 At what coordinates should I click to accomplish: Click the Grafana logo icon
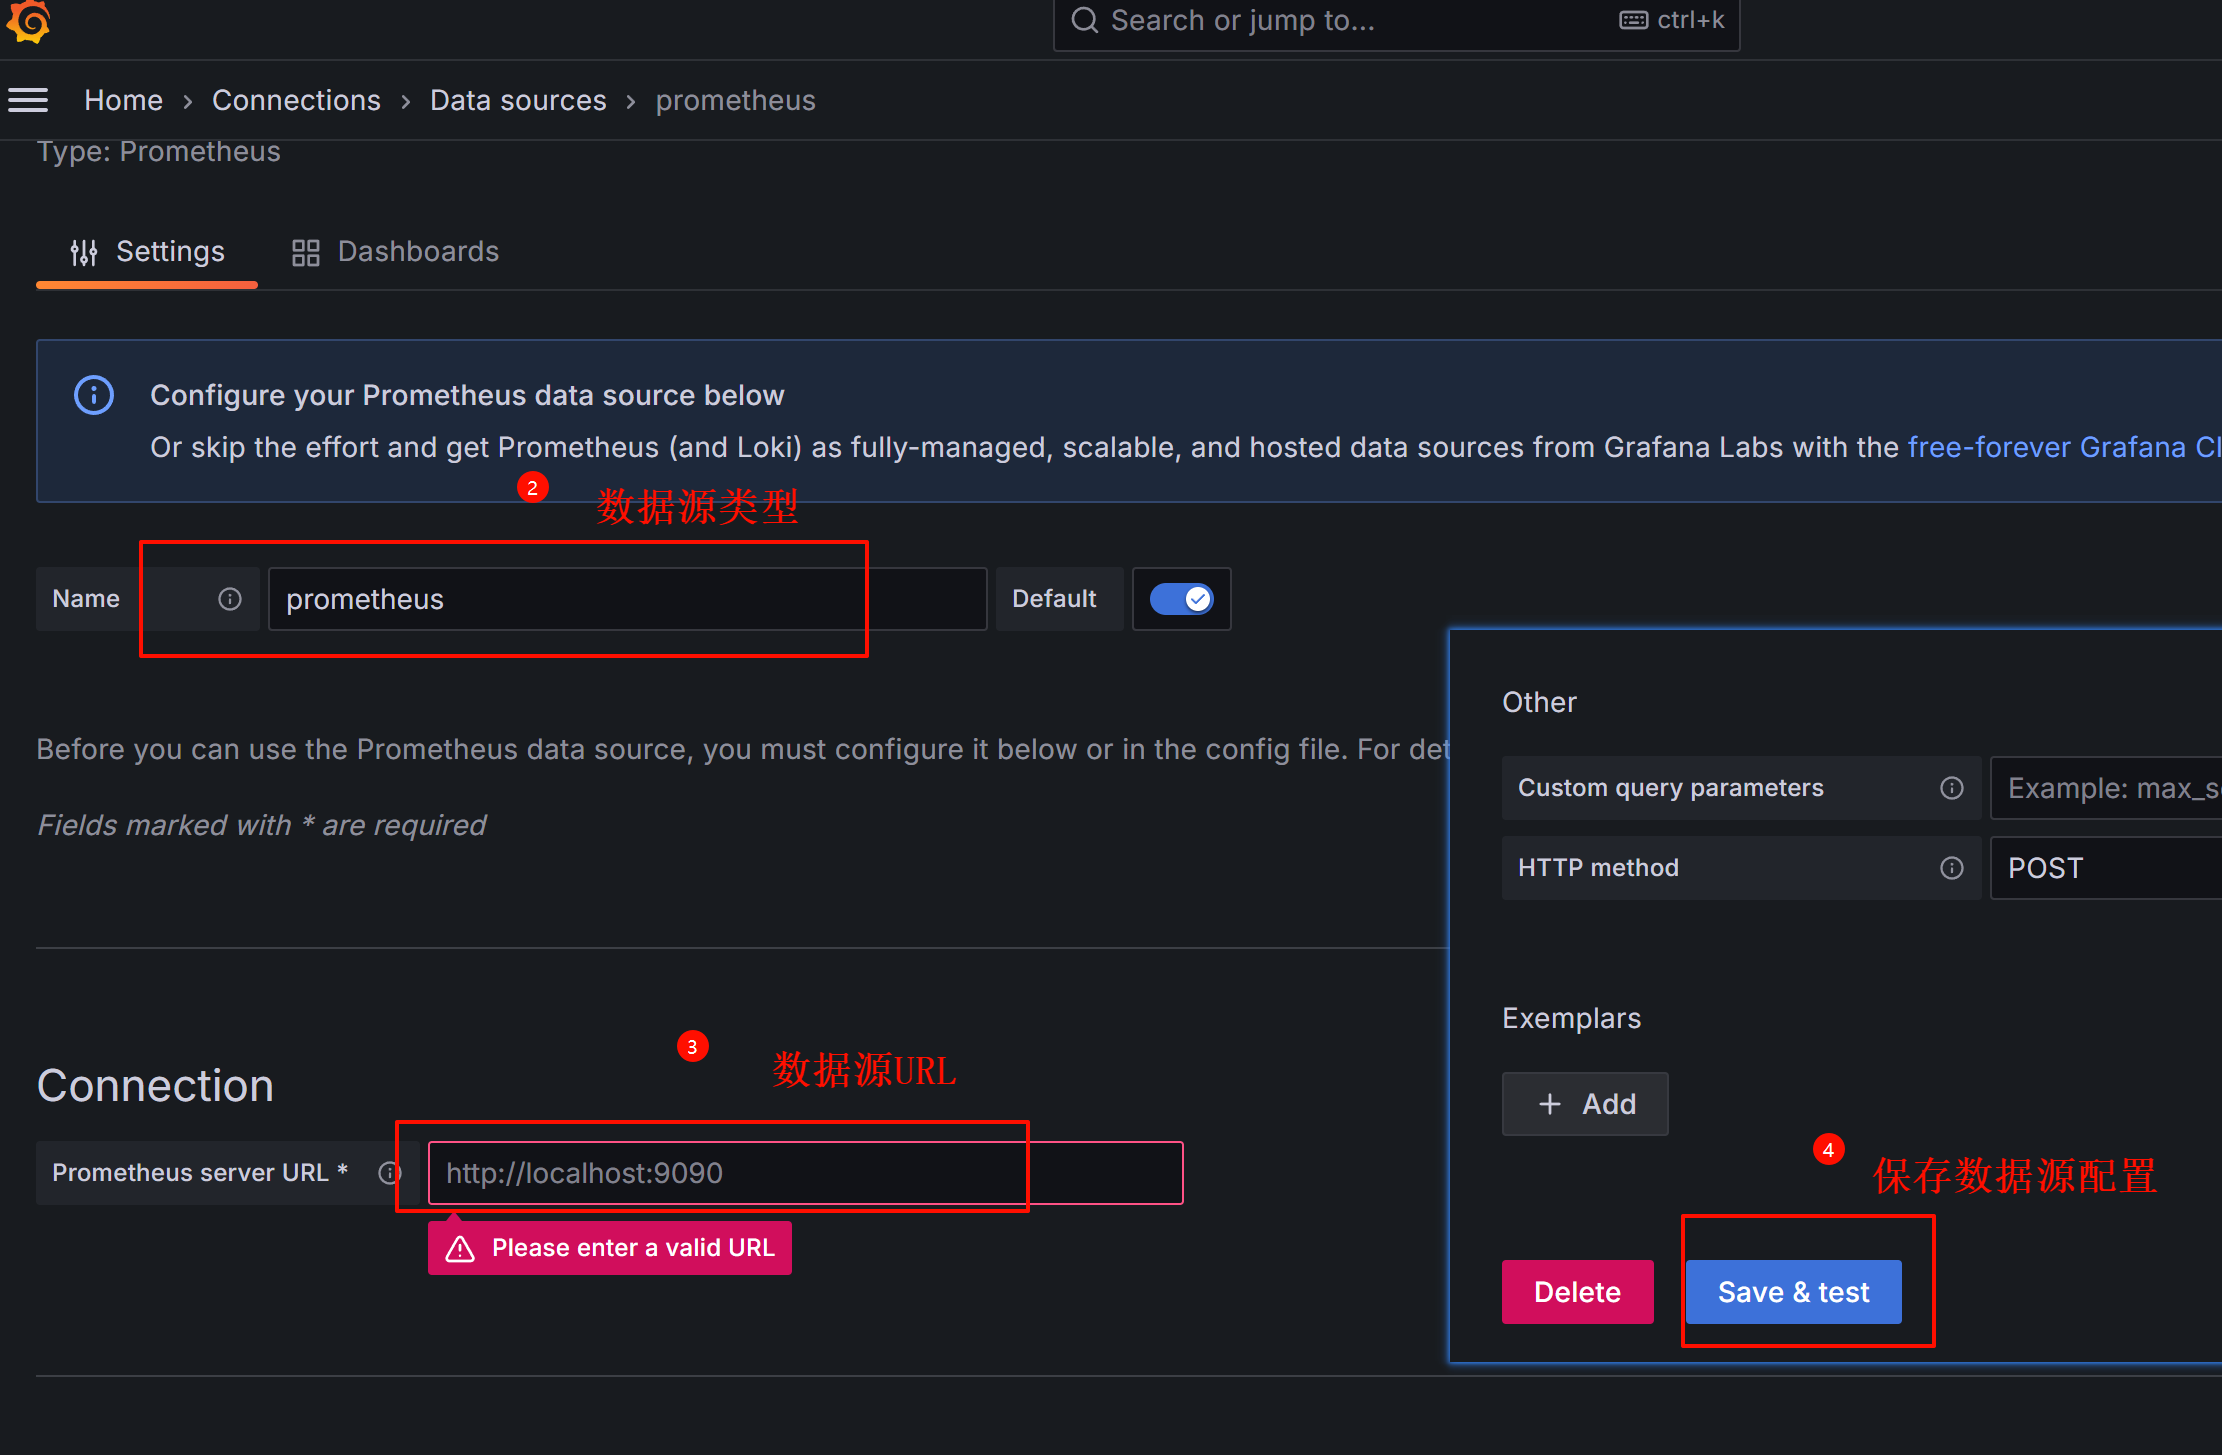pyautogui.click(x=28, y=21)
